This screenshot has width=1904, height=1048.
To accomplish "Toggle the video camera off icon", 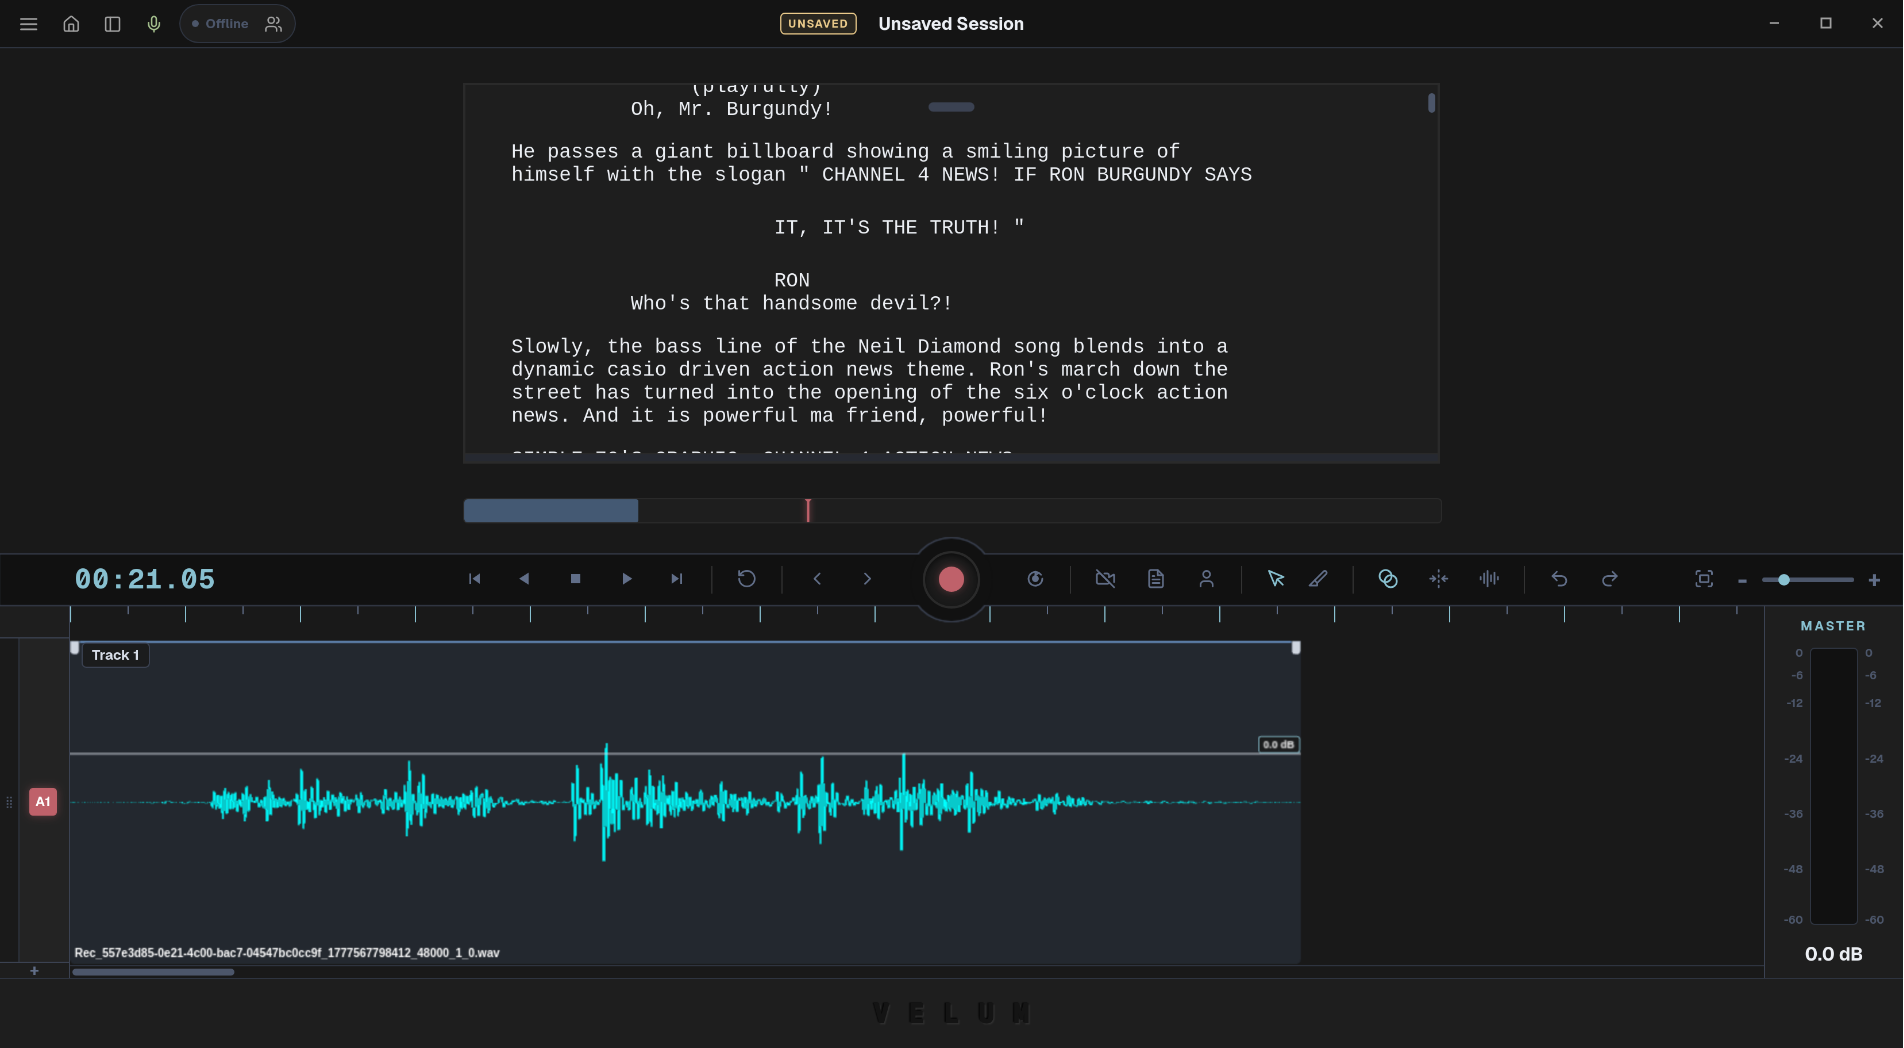I will point(1105,579).
